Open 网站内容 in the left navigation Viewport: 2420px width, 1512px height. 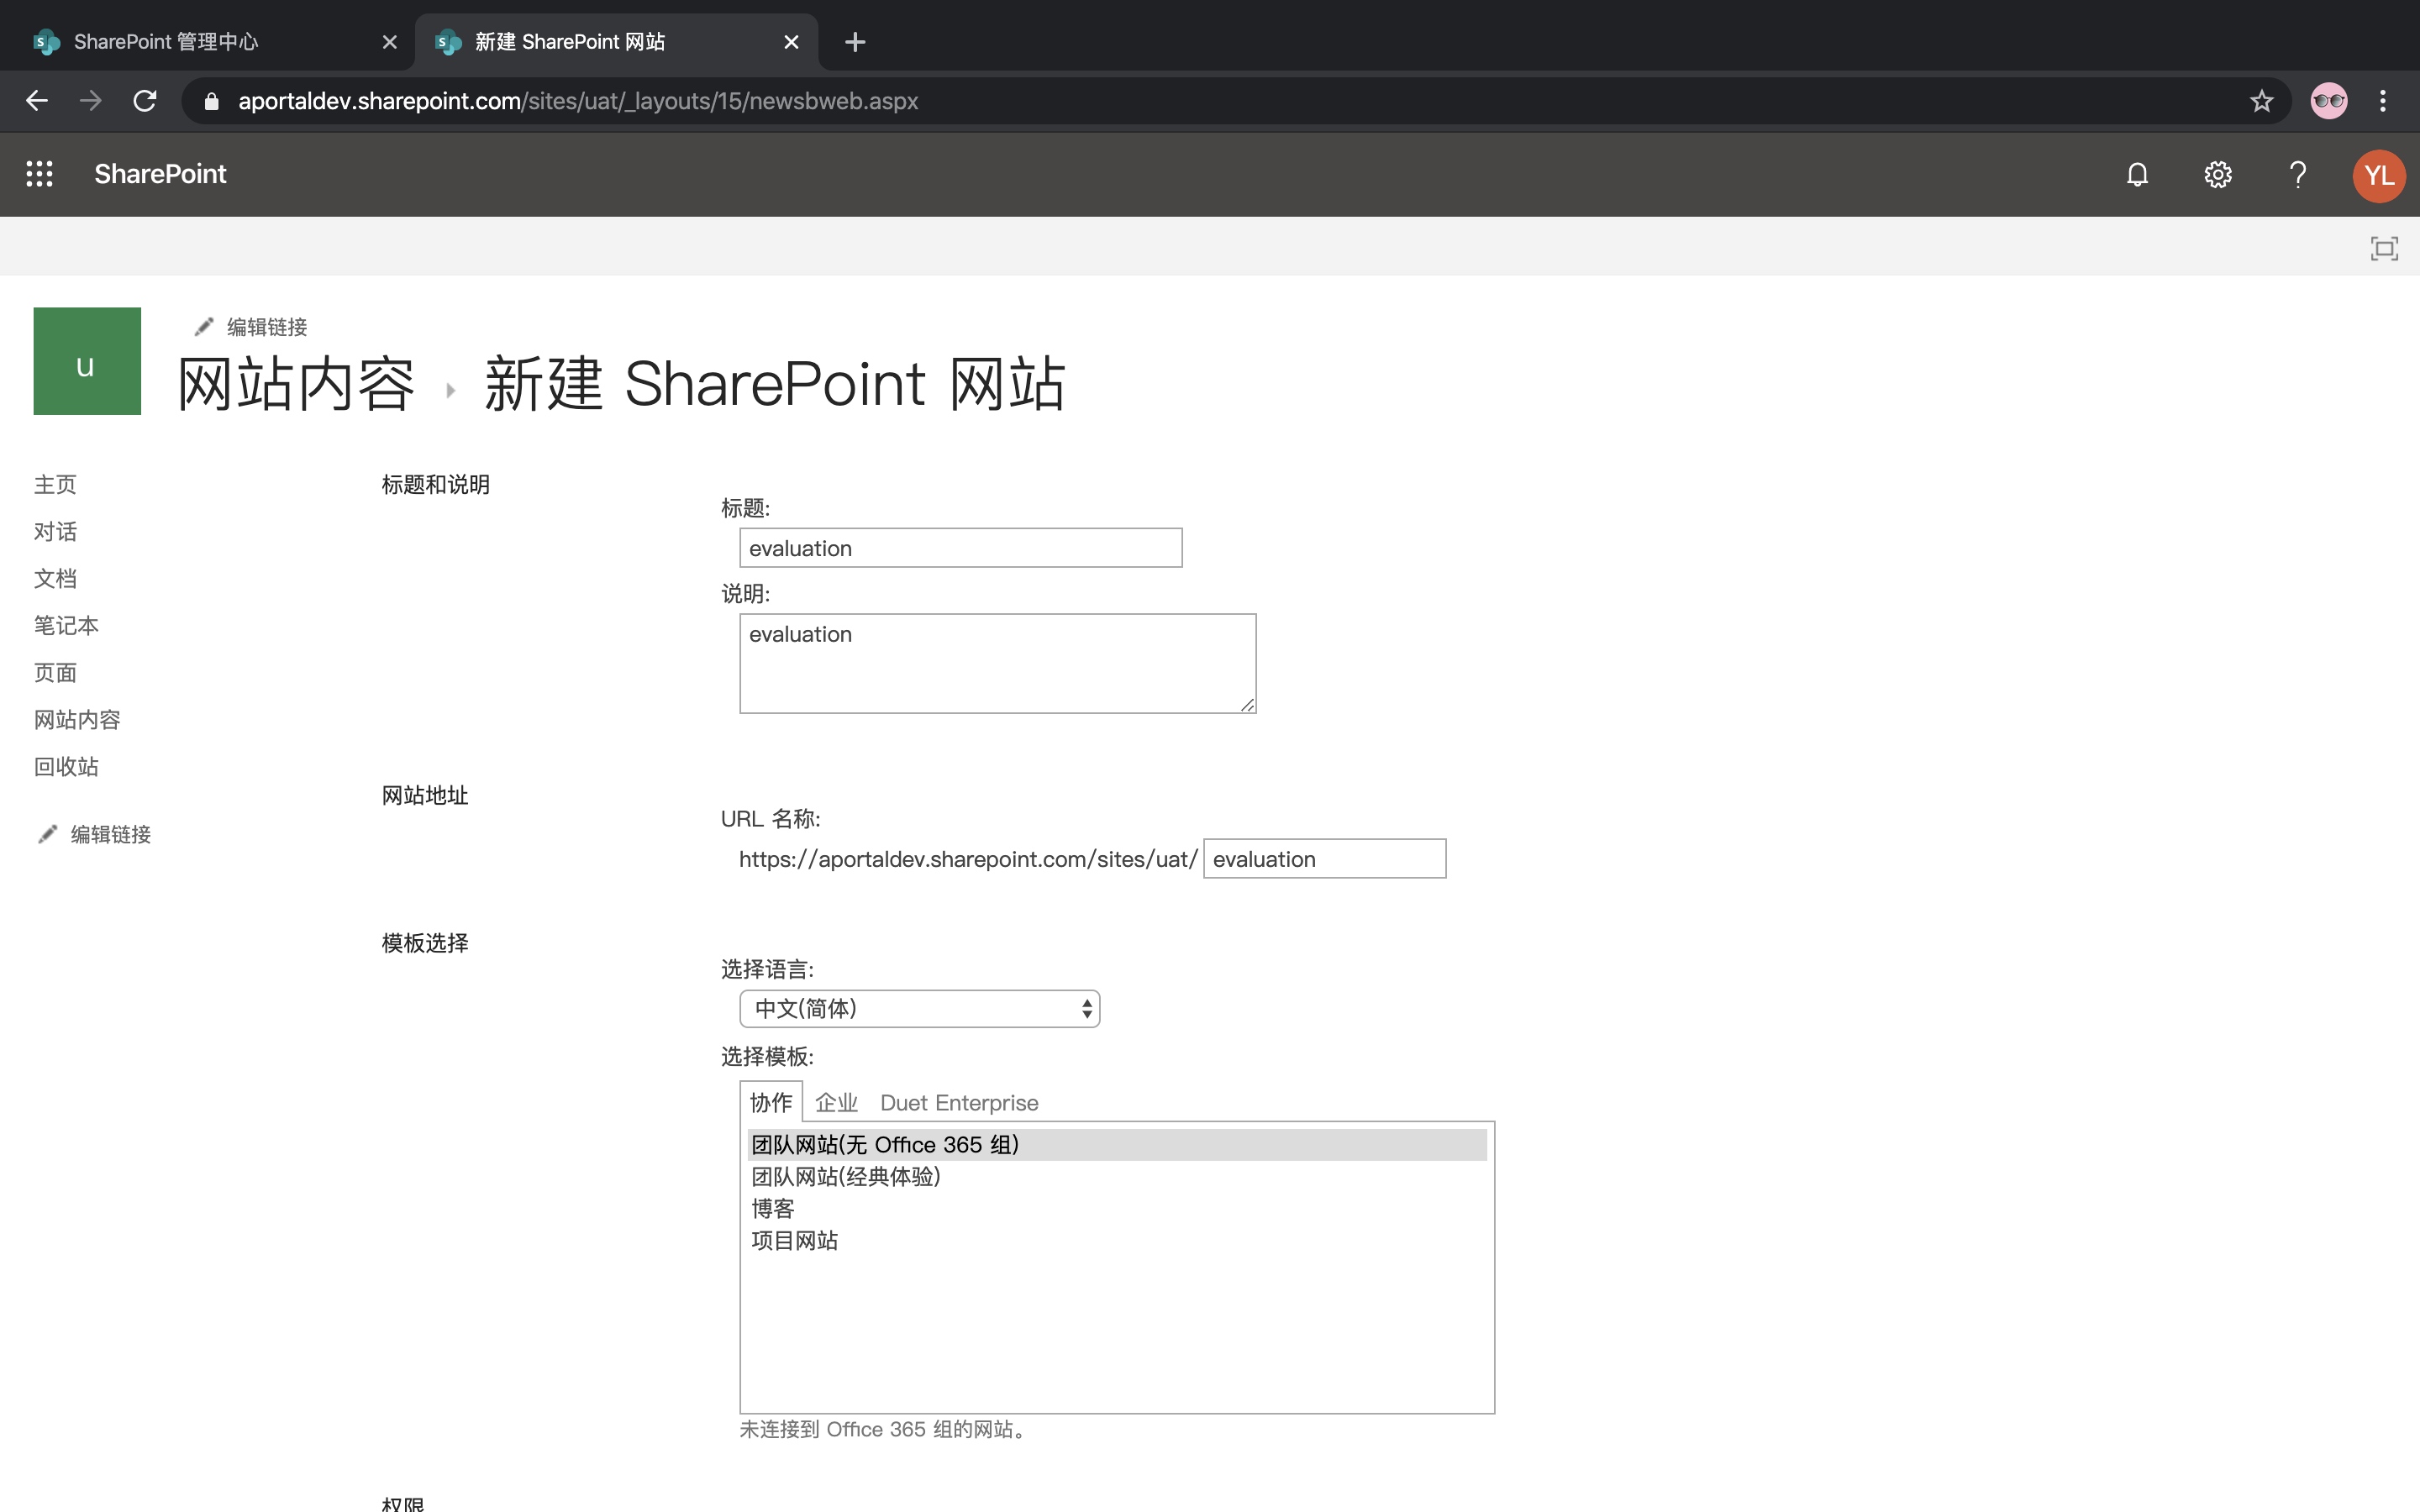click(x=77, y=719)
